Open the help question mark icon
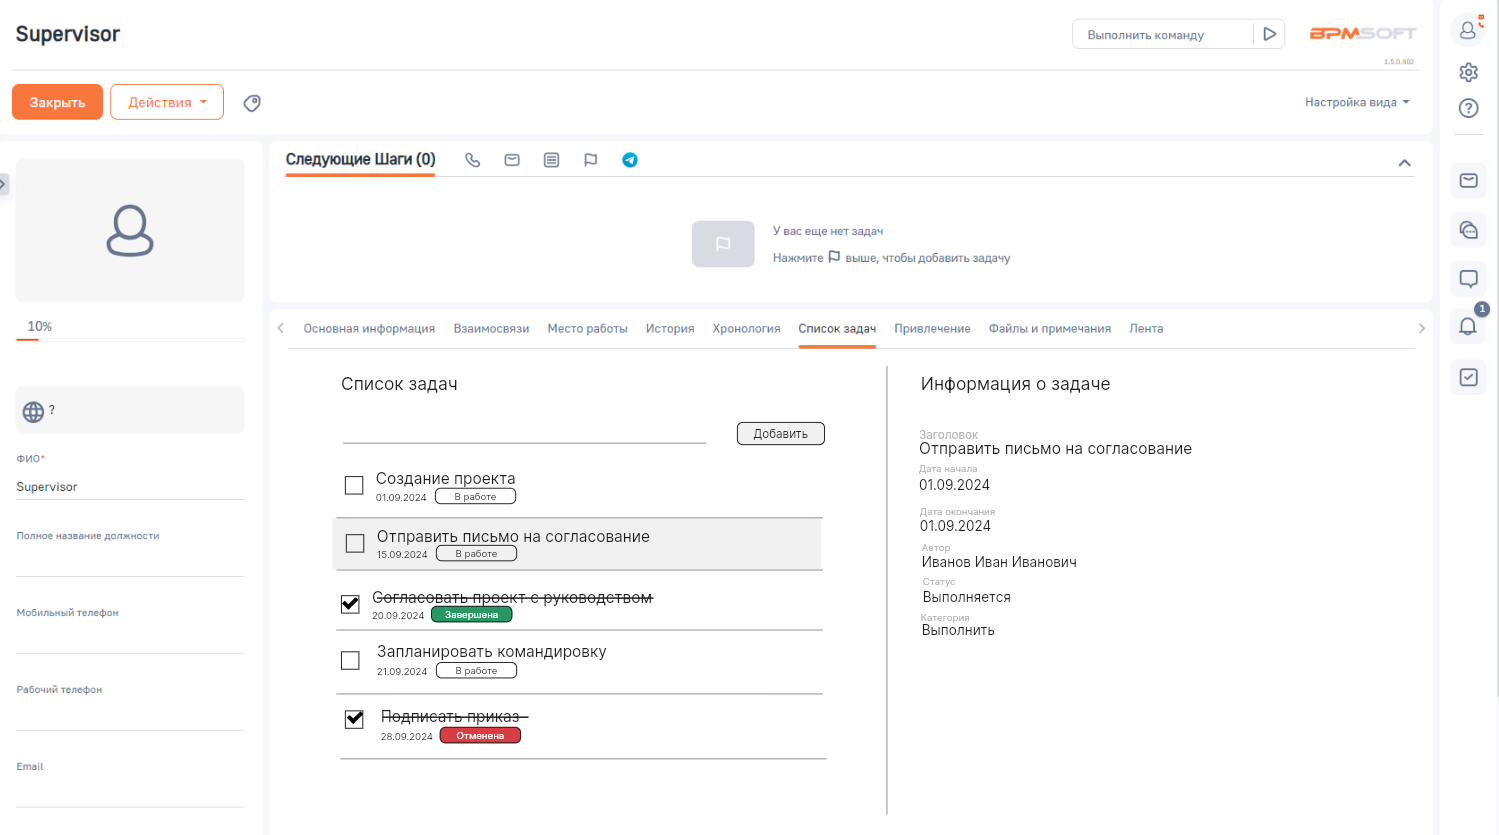Viewport: 1499px width, 835px height. pyautogui.click(x=1468, y=108)
